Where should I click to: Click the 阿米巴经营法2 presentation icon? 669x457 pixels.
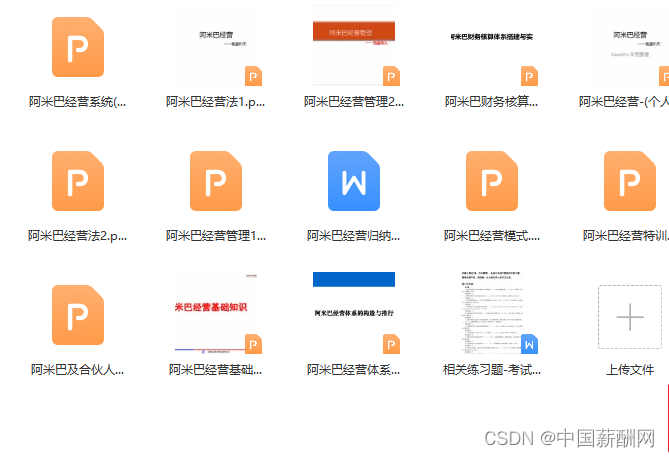click(78, 181)
